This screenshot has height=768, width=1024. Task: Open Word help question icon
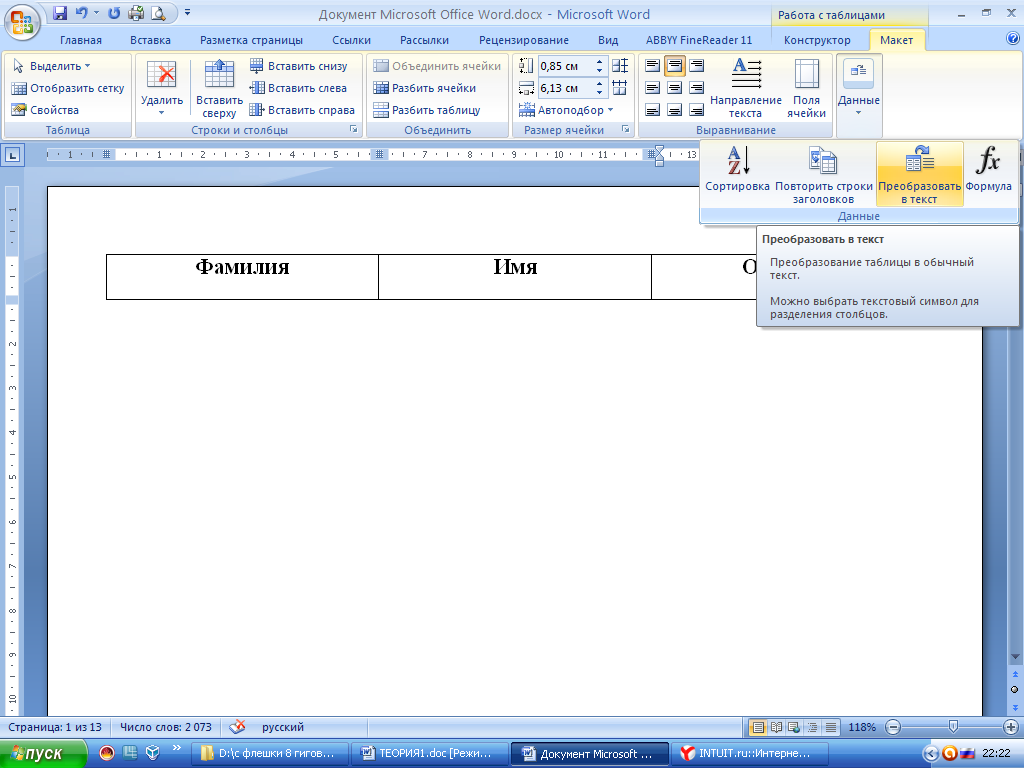pos(1013,39)
